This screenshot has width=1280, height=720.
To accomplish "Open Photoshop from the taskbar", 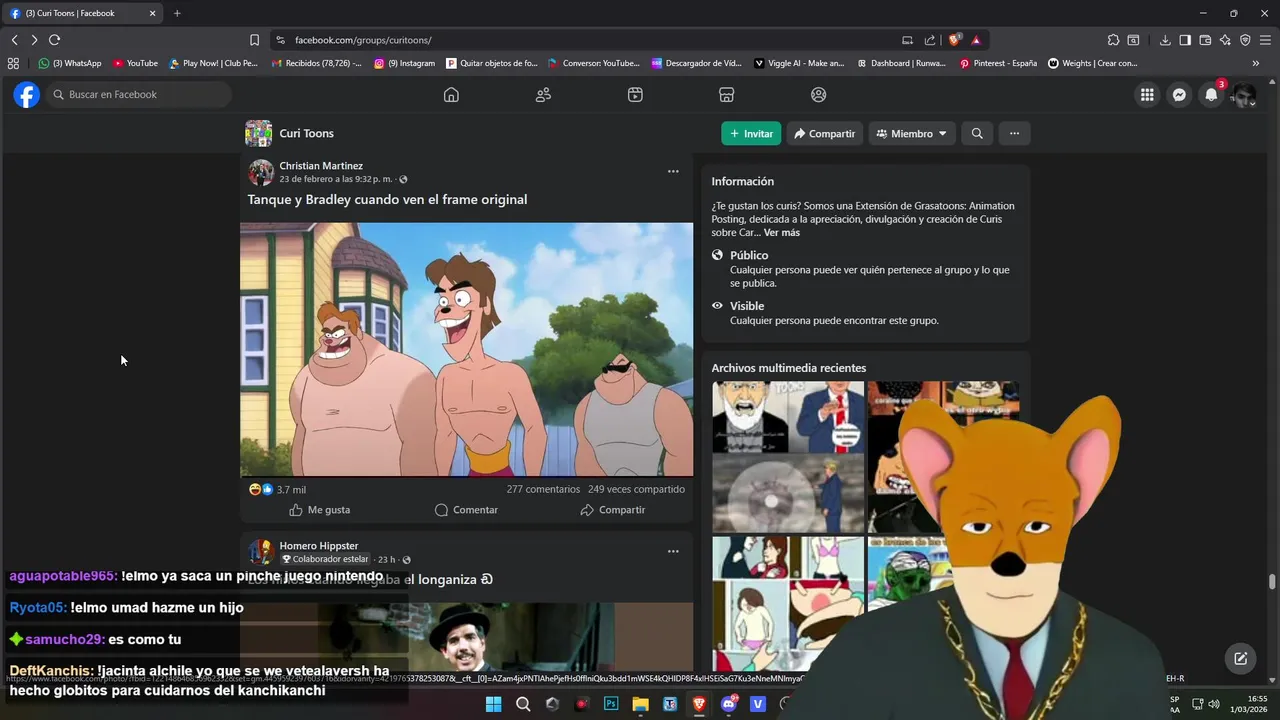I will click(611, 704).
